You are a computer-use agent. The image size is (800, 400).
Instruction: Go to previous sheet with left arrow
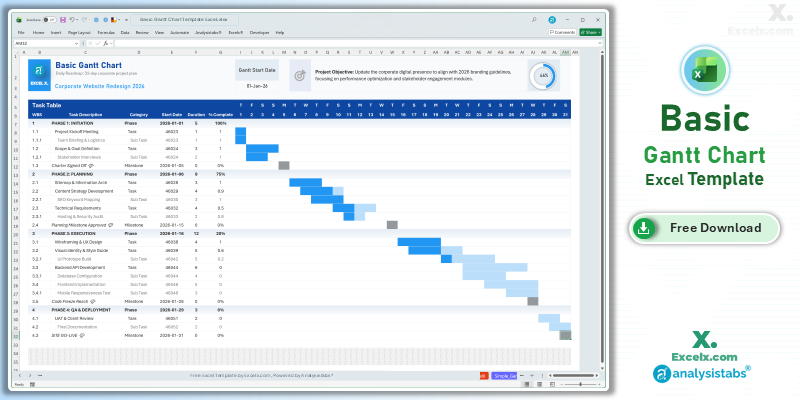click(x=20, y=376)
